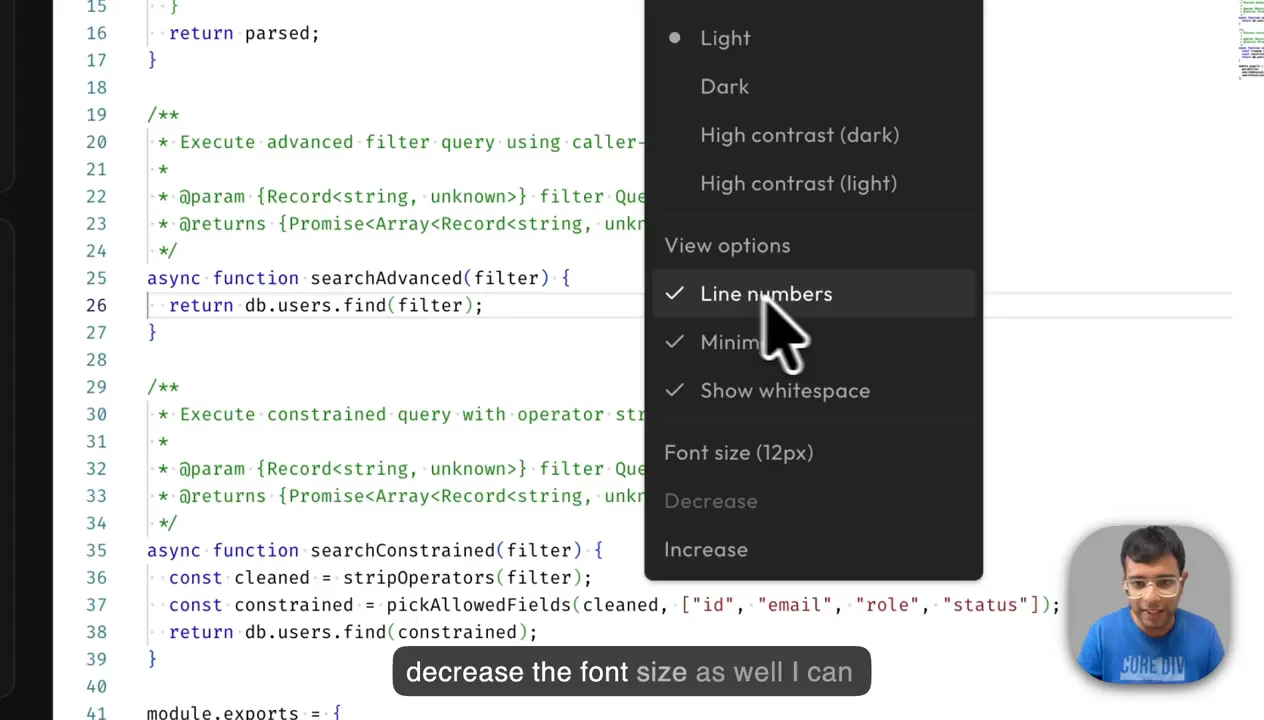Click line number 35 in gutter
Viewport: 1264px width, 720px height.
pyautogui.click(x=96, y=550)
